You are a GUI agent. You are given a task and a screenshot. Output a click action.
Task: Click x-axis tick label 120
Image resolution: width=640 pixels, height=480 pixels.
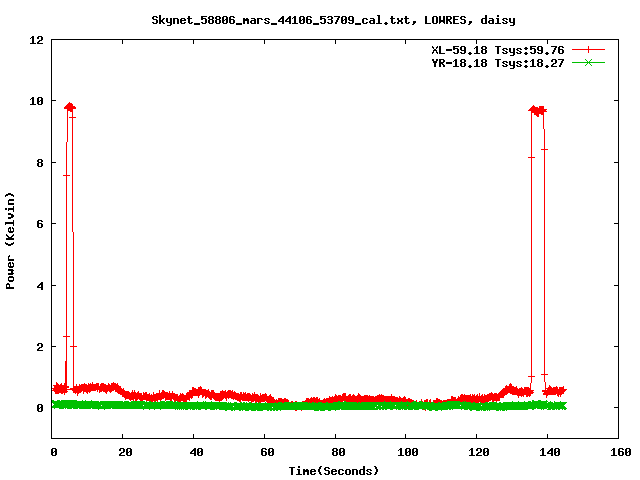(479, 452)
